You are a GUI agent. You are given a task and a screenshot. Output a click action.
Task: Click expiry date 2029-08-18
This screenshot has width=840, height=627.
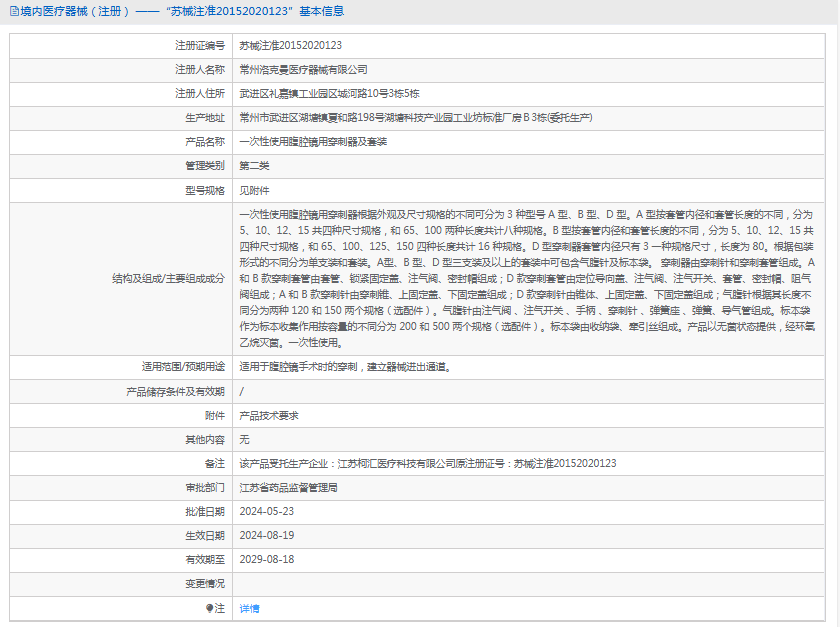267,559
